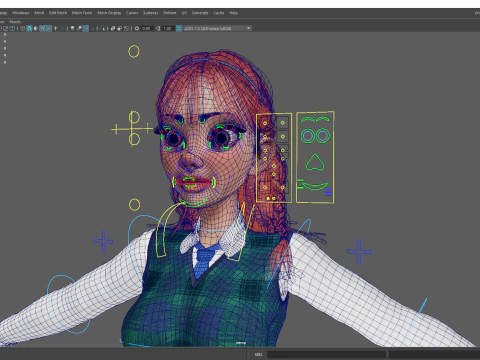Open the Mesh Tools menu
Screen dimensions: 480x360
tap(82, 13)
